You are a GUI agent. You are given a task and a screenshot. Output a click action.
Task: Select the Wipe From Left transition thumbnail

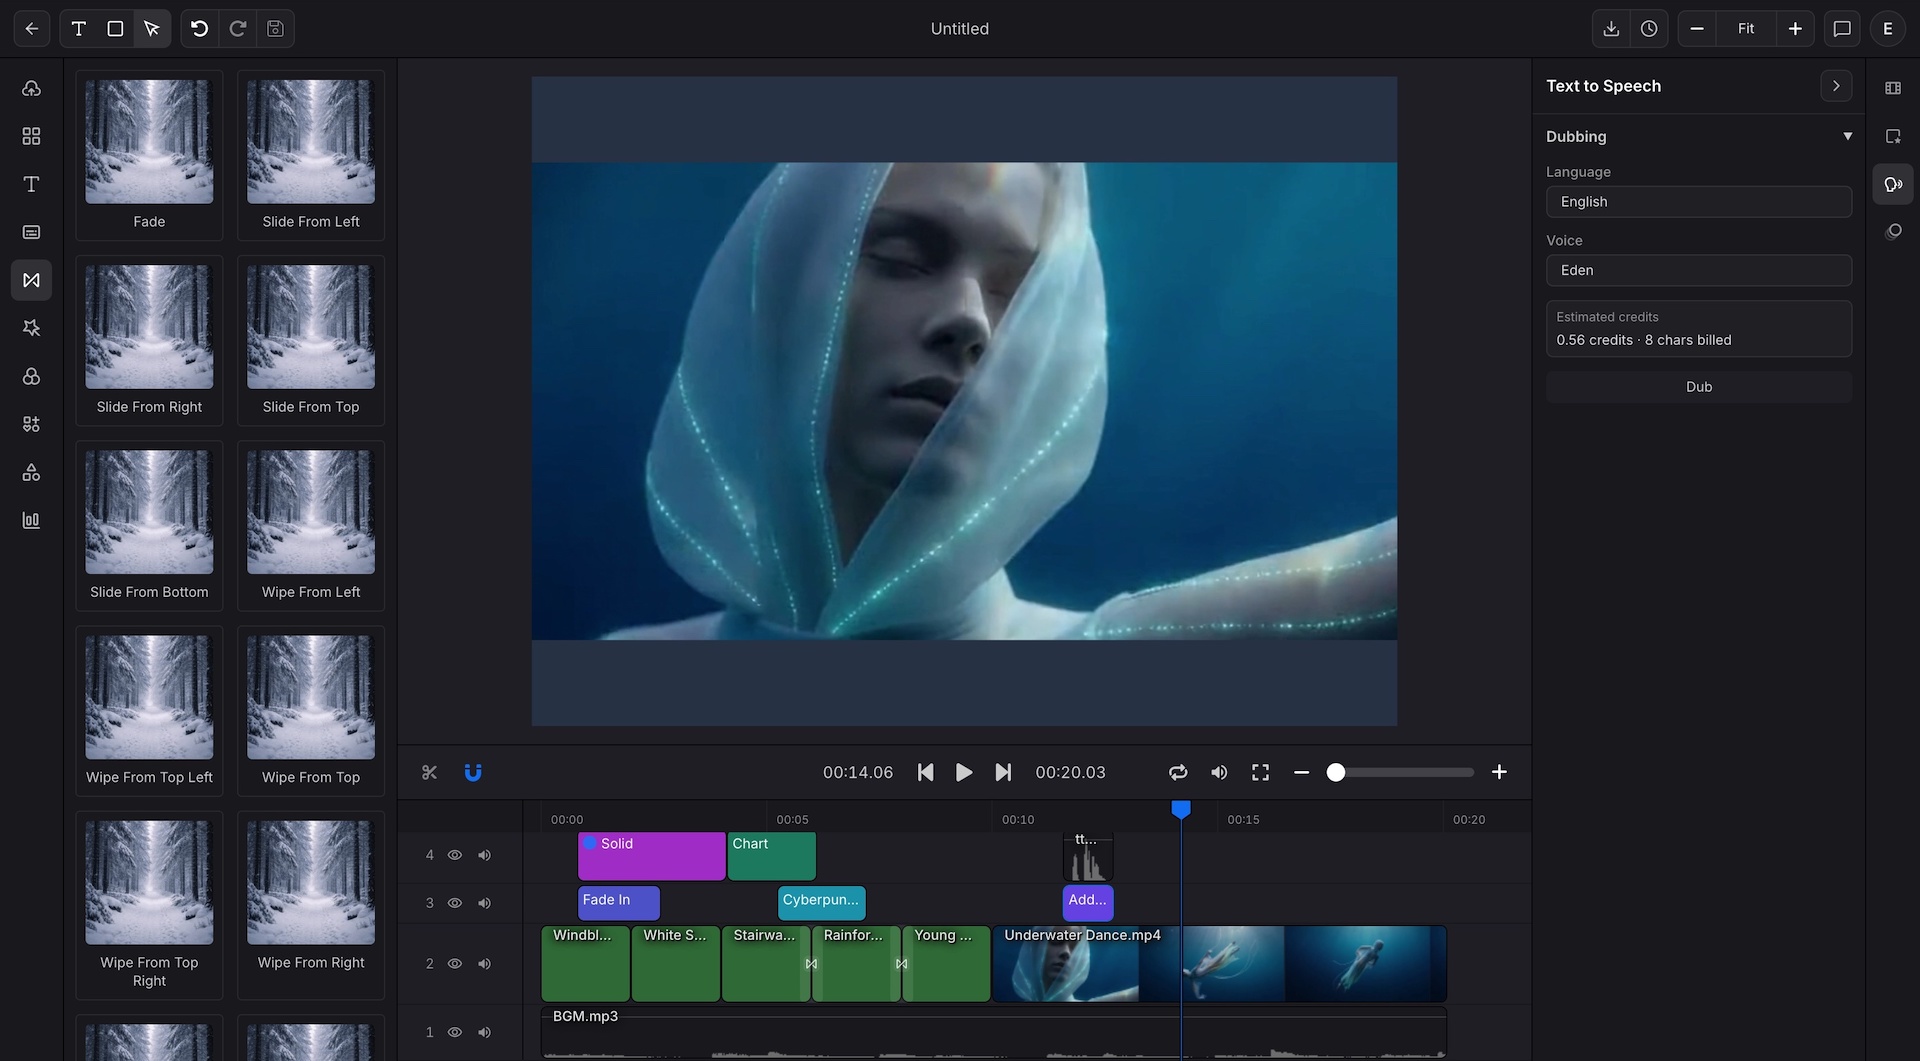310,512
